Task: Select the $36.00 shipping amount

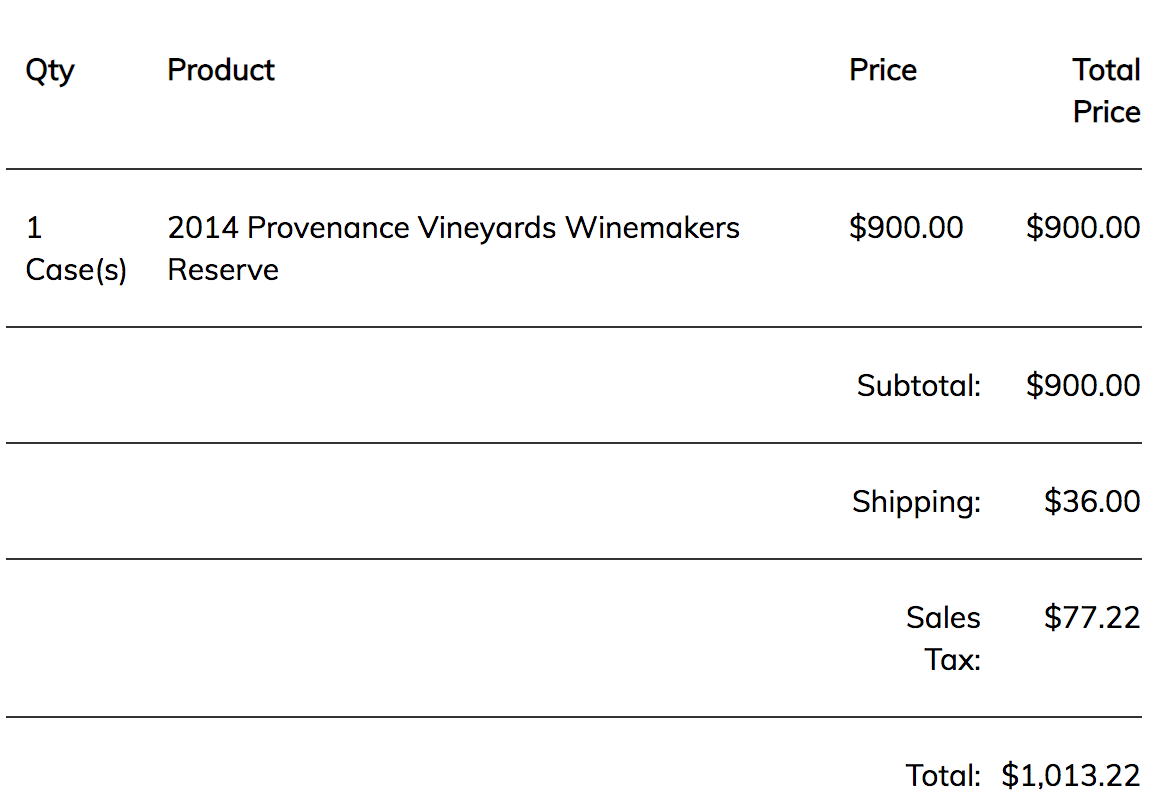Action: [1092, 502]
